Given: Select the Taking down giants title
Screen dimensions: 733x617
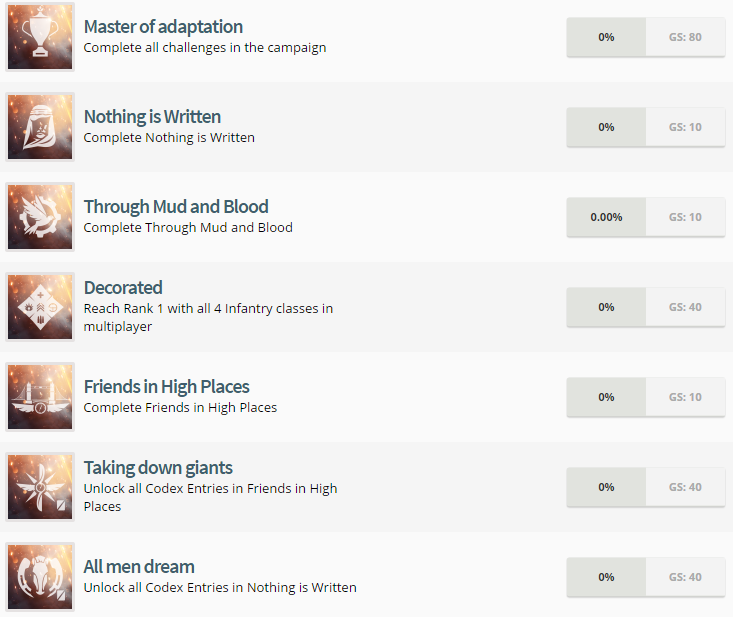Looking at the screenshot, I should (158, 467).
